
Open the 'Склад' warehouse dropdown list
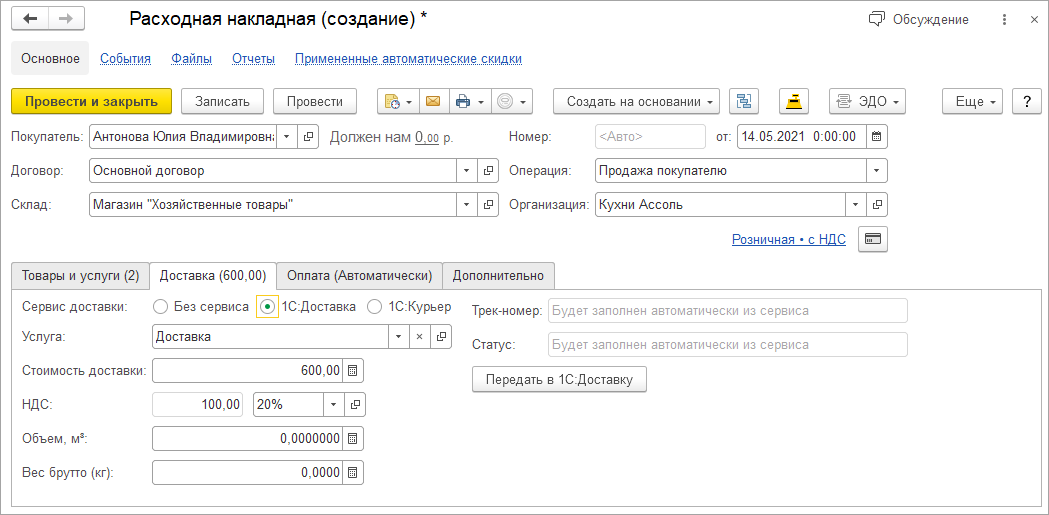tap(466, 205)
